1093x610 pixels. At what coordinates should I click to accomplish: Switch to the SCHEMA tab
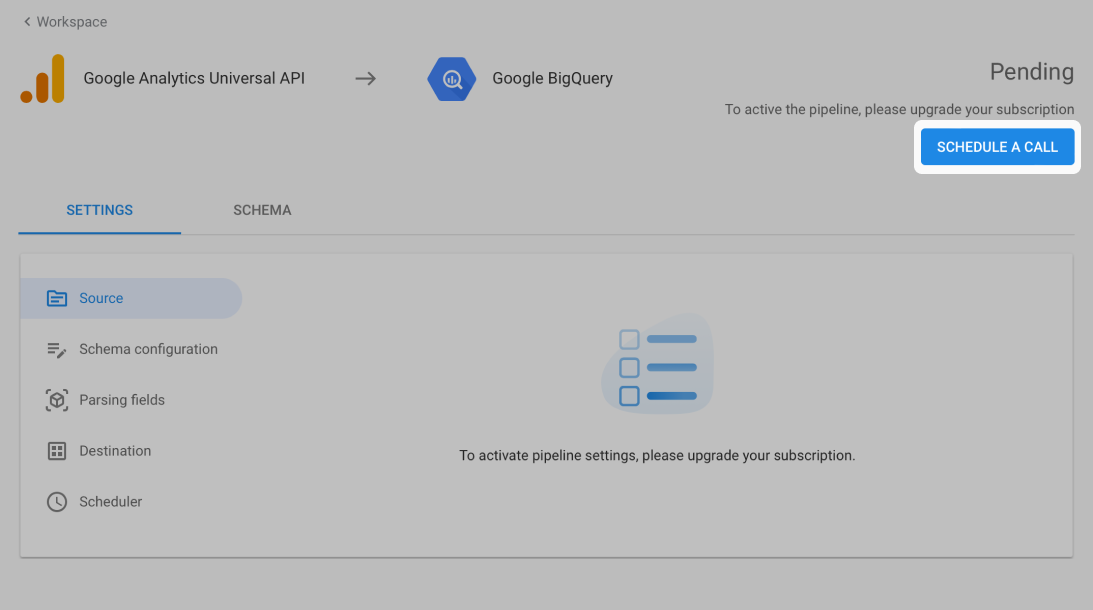pos(262,210)
